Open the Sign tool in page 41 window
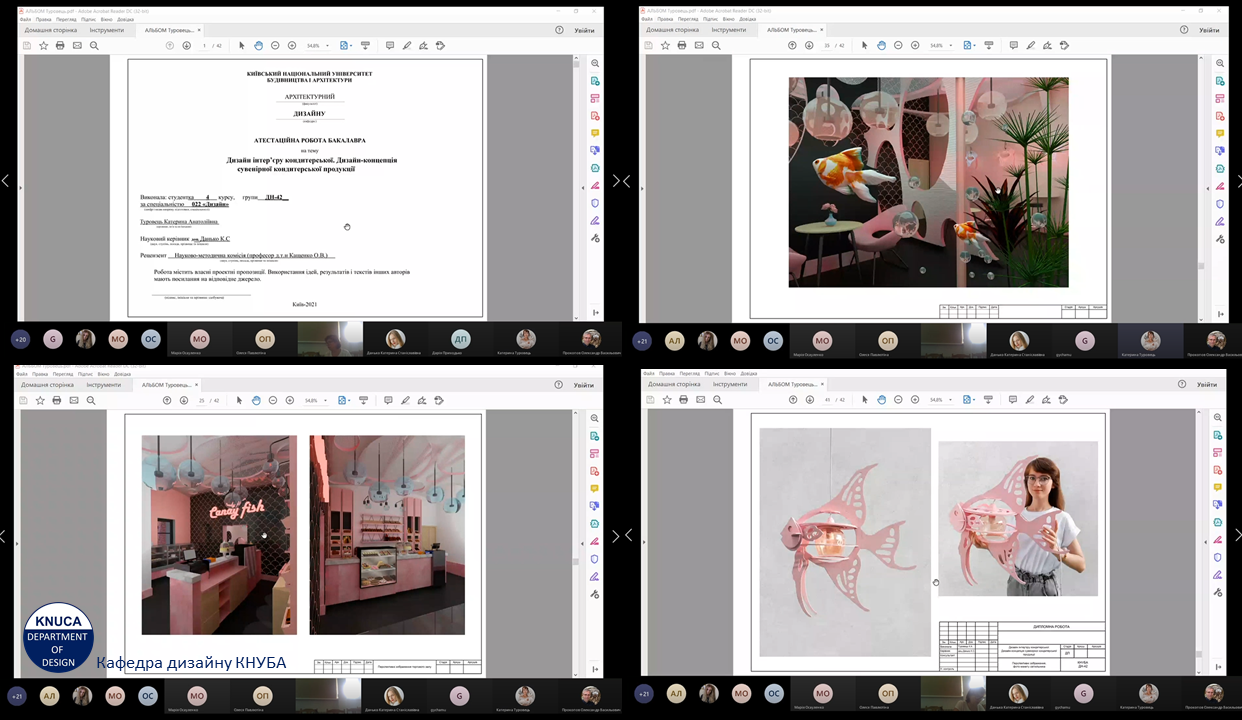 click(1047, 400)
